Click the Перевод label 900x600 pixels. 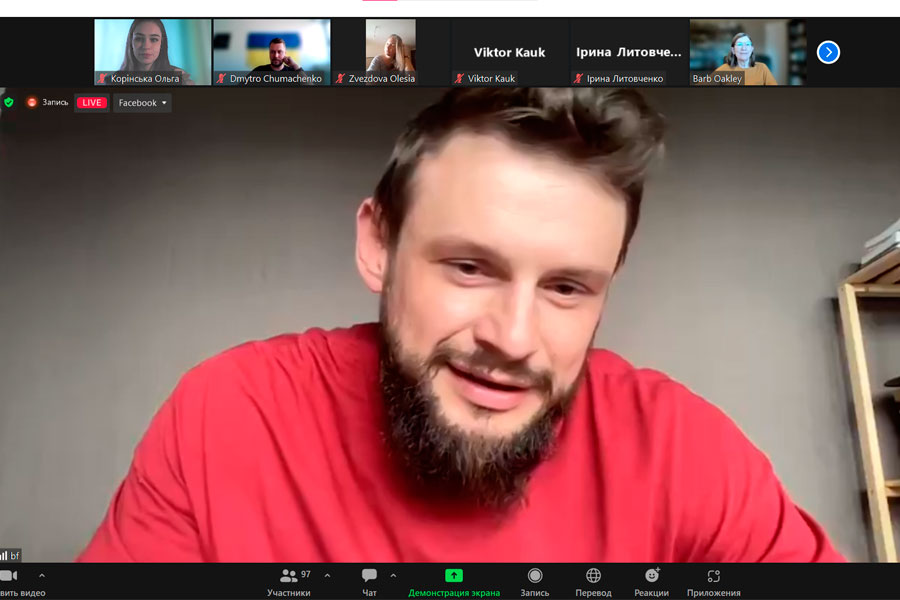pyautogui.click(x=593, y=593)
